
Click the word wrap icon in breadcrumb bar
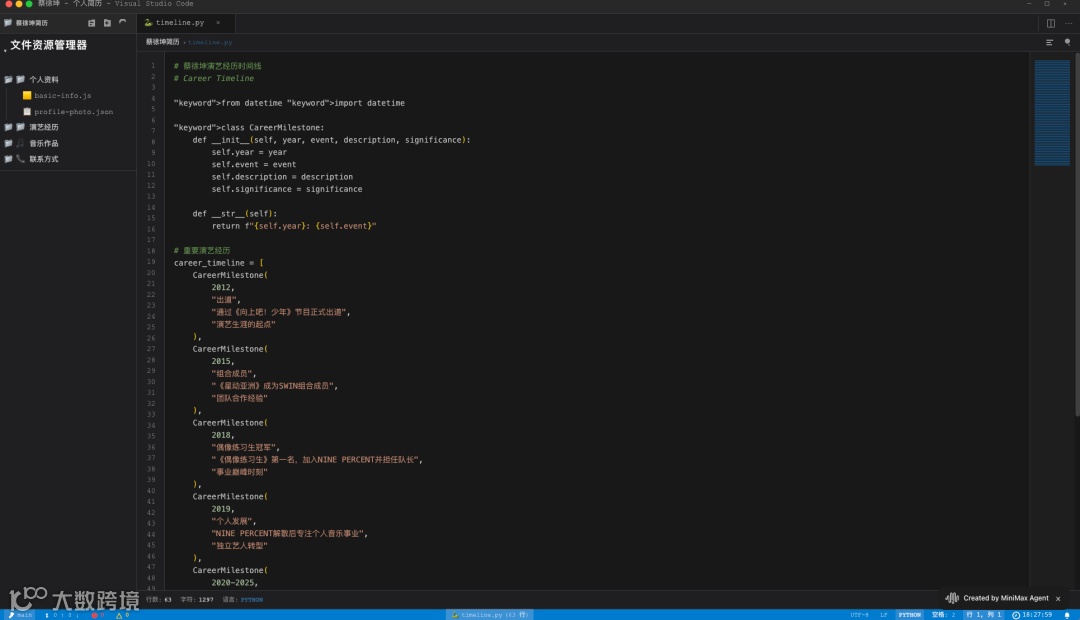coord(1050,42)
